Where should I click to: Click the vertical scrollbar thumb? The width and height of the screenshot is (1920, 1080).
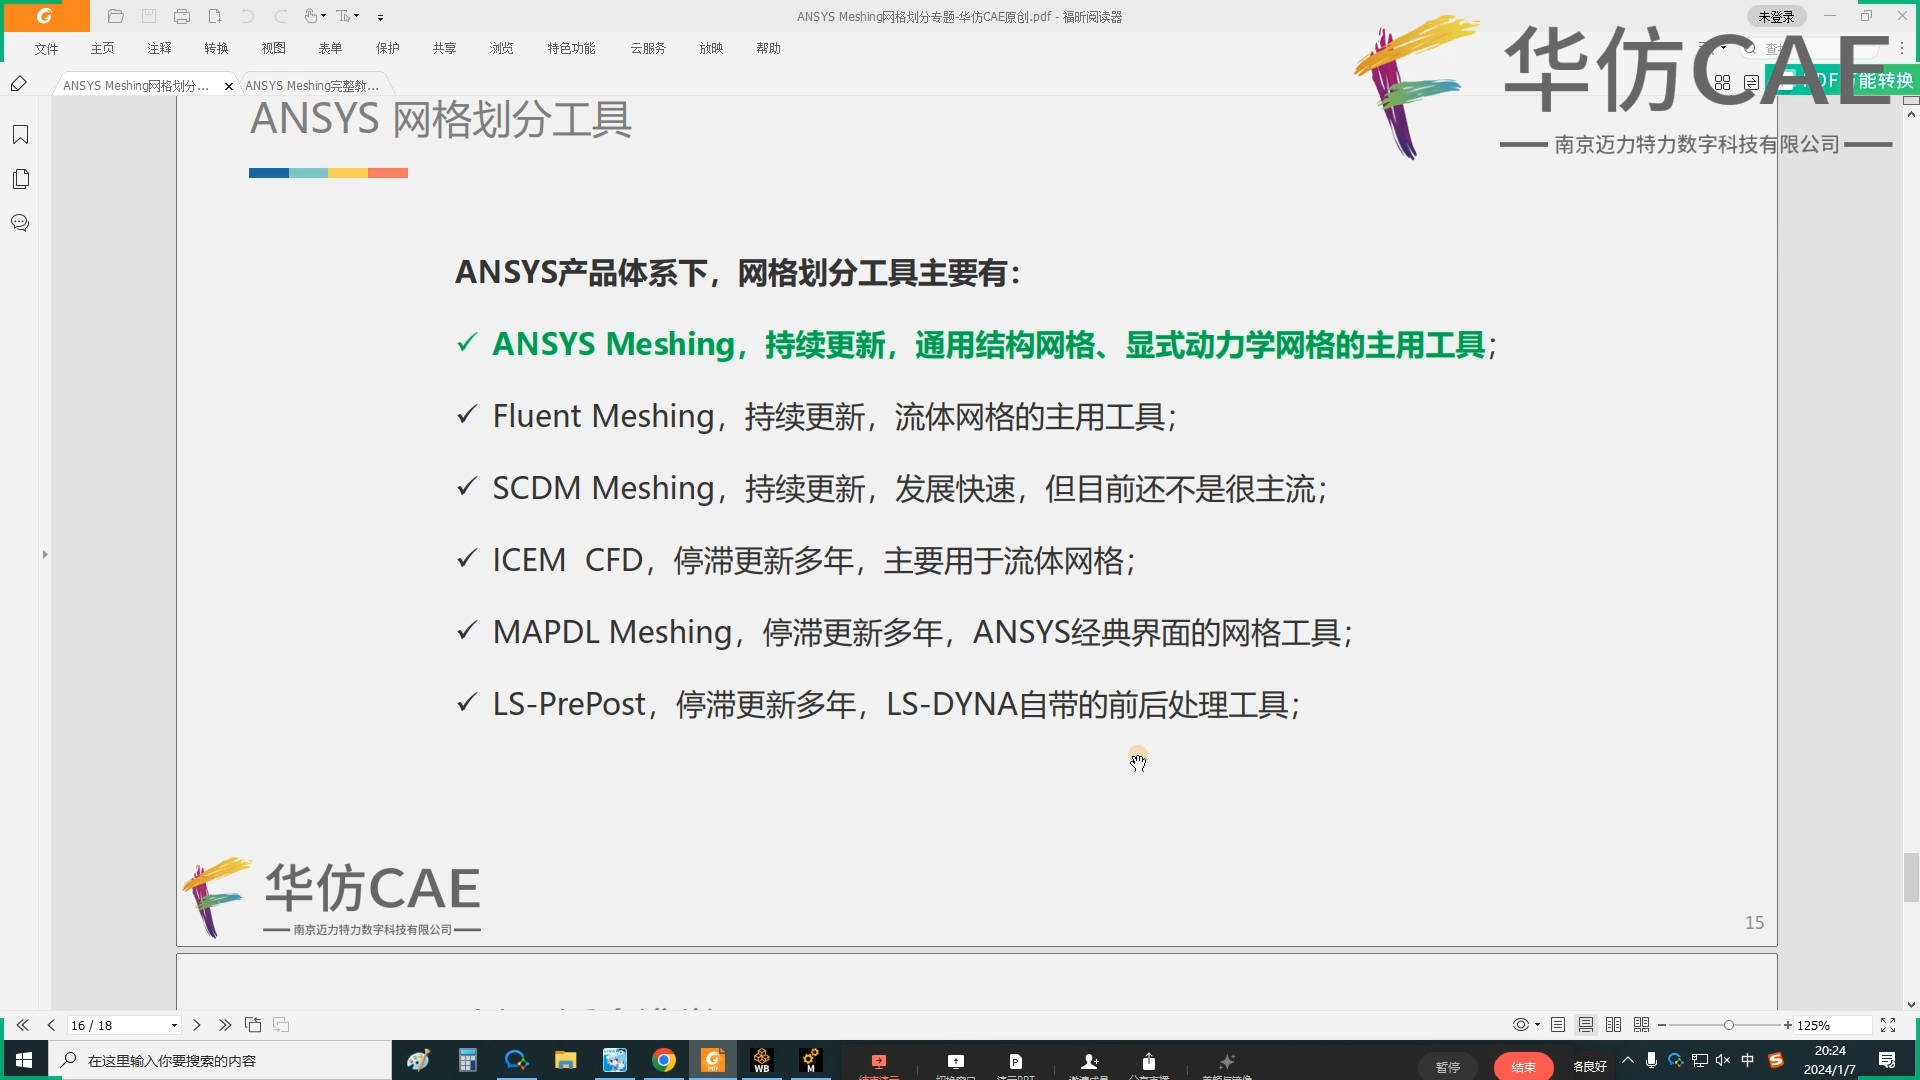[x=1911, y=877]
